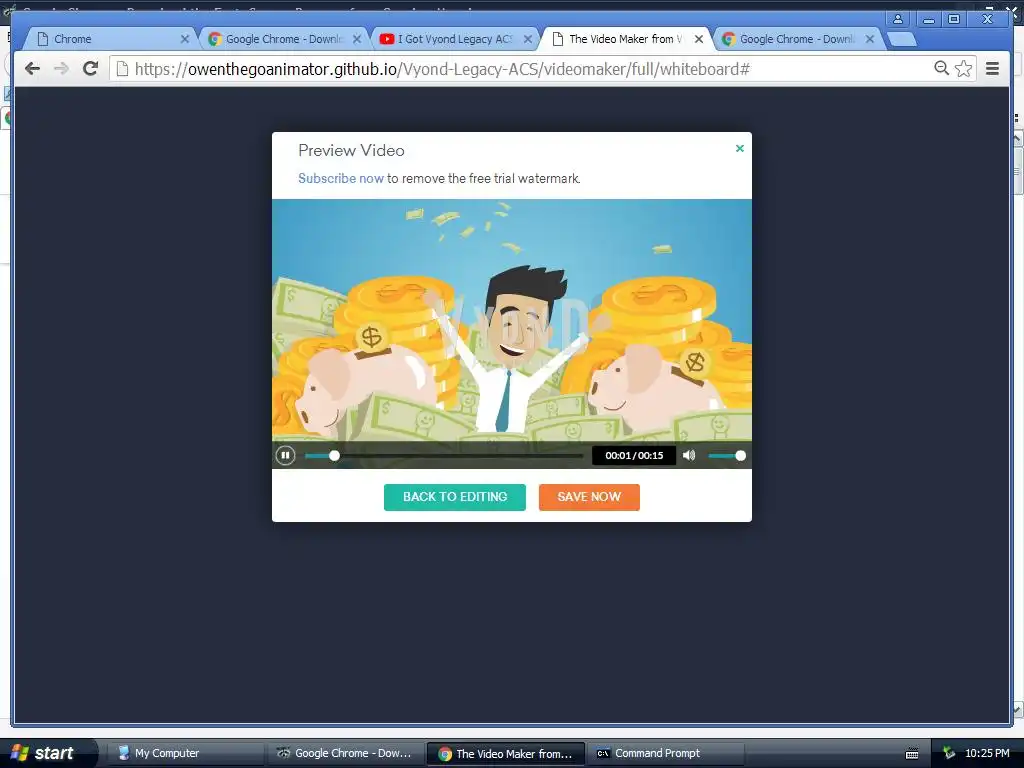
Task: Close the last Google Chrome - Download tab
Action: [x=870, y=39]
